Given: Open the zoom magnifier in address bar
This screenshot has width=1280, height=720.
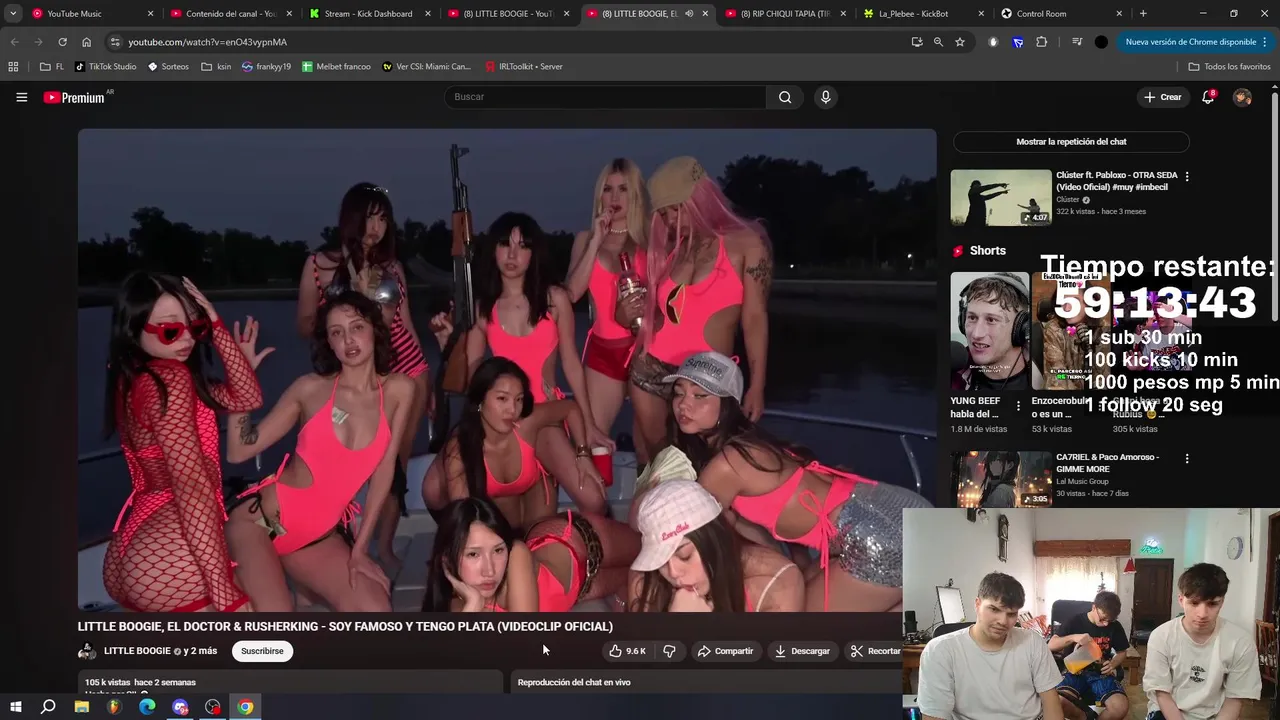Looking at the screenshot, I should [938, 42].
